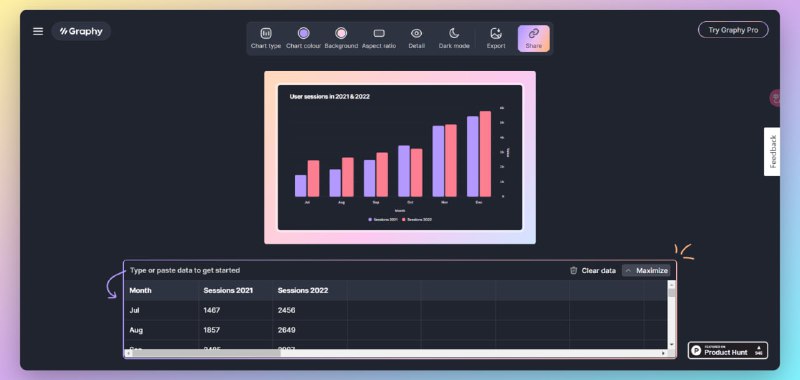800x380 pixels.
Task: Open the hamburger menu
Action: (x=38, y=32)
